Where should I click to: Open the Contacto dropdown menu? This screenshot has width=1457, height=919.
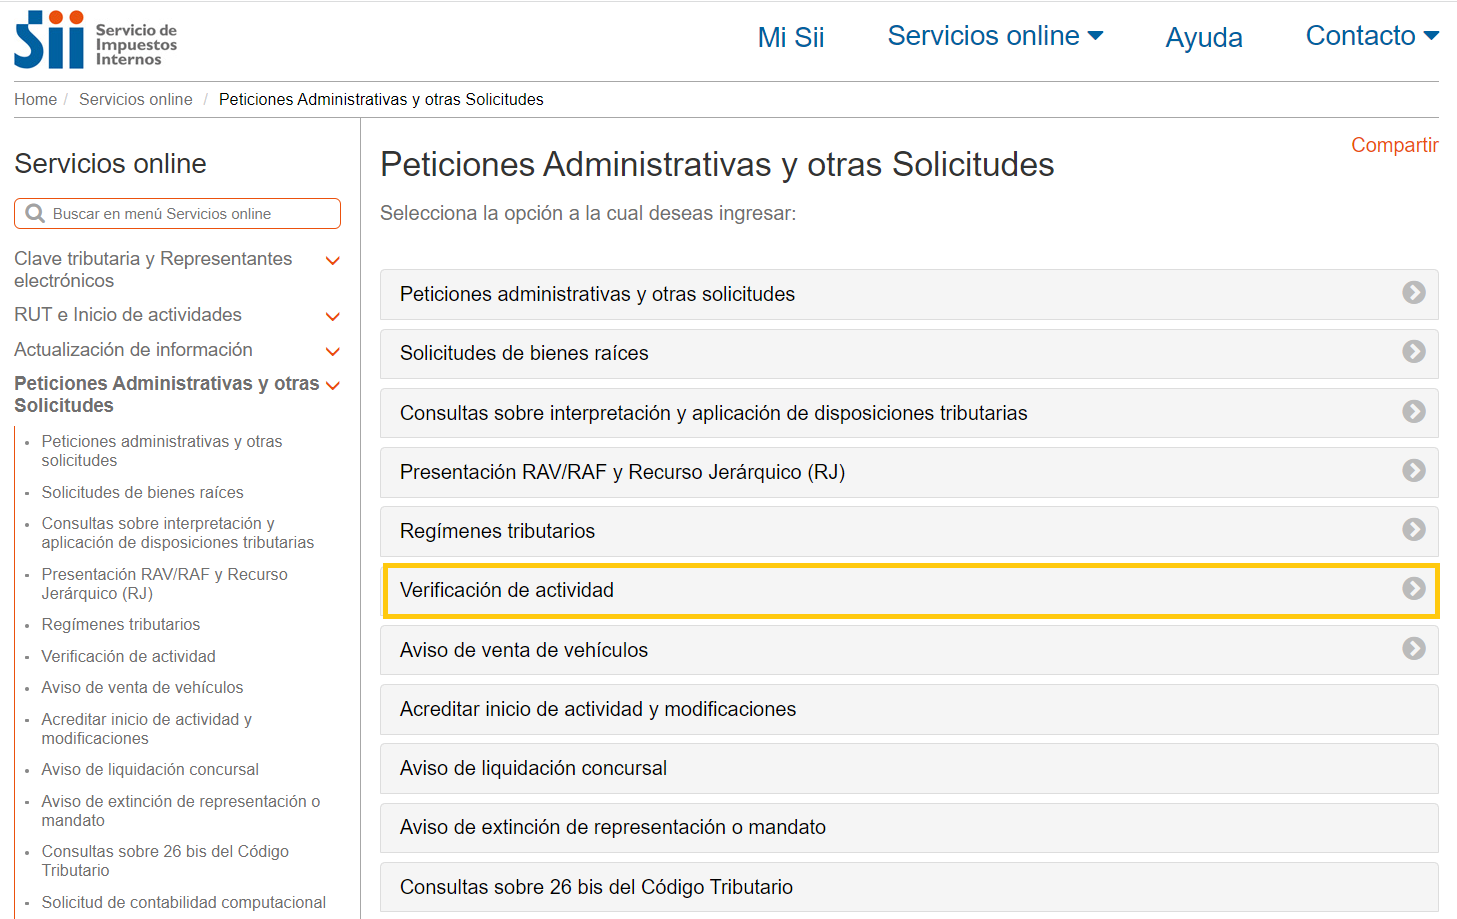[1372, 36]
